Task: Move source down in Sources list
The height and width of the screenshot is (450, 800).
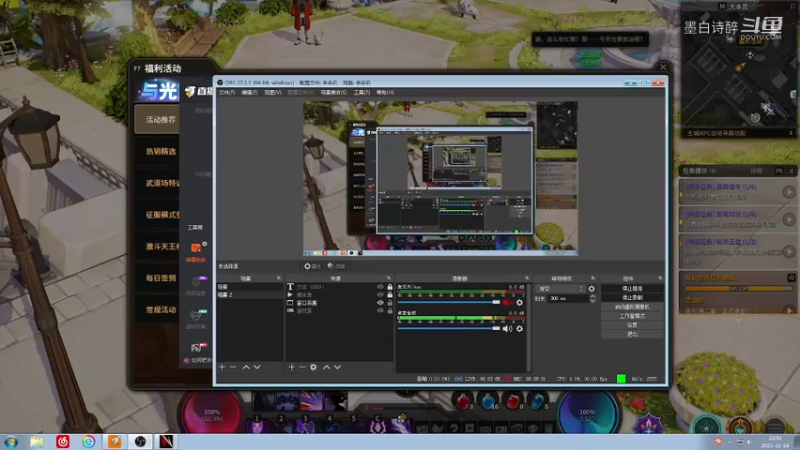Action: tap(337, 367)
